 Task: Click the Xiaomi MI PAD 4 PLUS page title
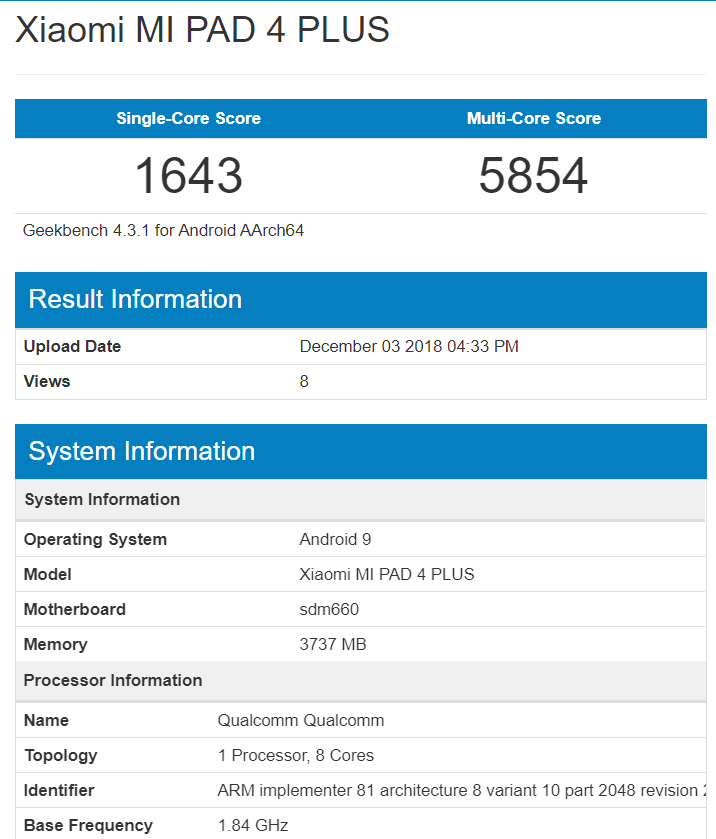click(202, 29)
